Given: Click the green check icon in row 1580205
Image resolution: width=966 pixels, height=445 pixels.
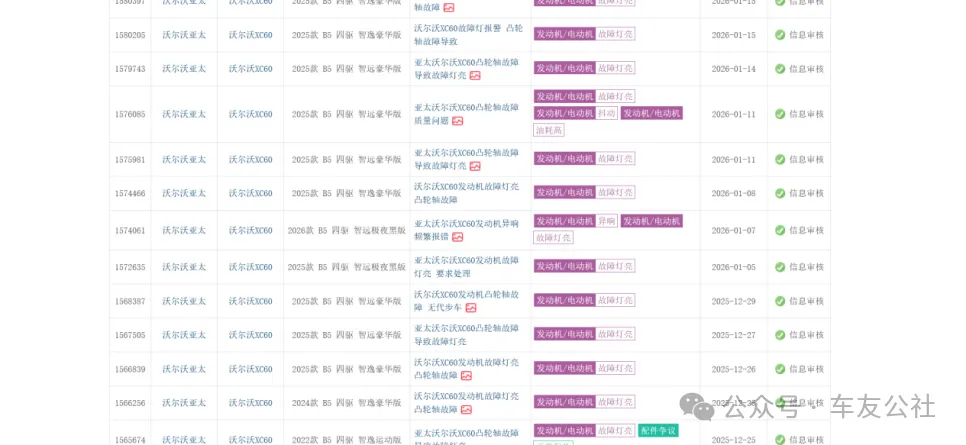Looking at the screenshot, I should [x=780, y=35].
